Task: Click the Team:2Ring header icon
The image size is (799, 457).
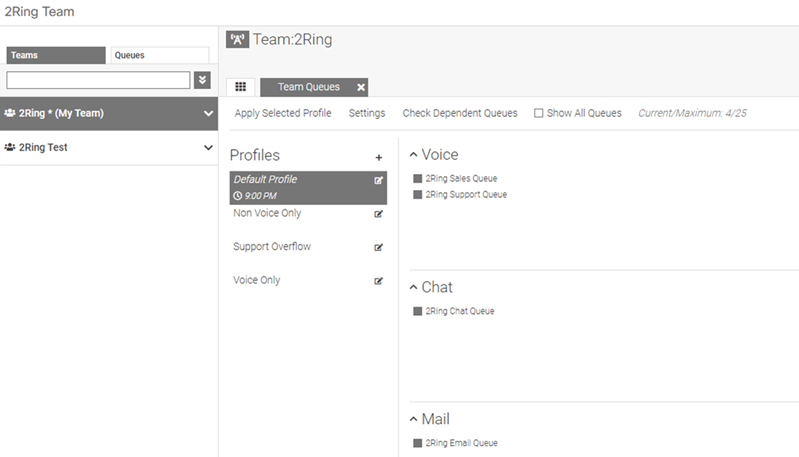Action: click(x=237, y=40)
